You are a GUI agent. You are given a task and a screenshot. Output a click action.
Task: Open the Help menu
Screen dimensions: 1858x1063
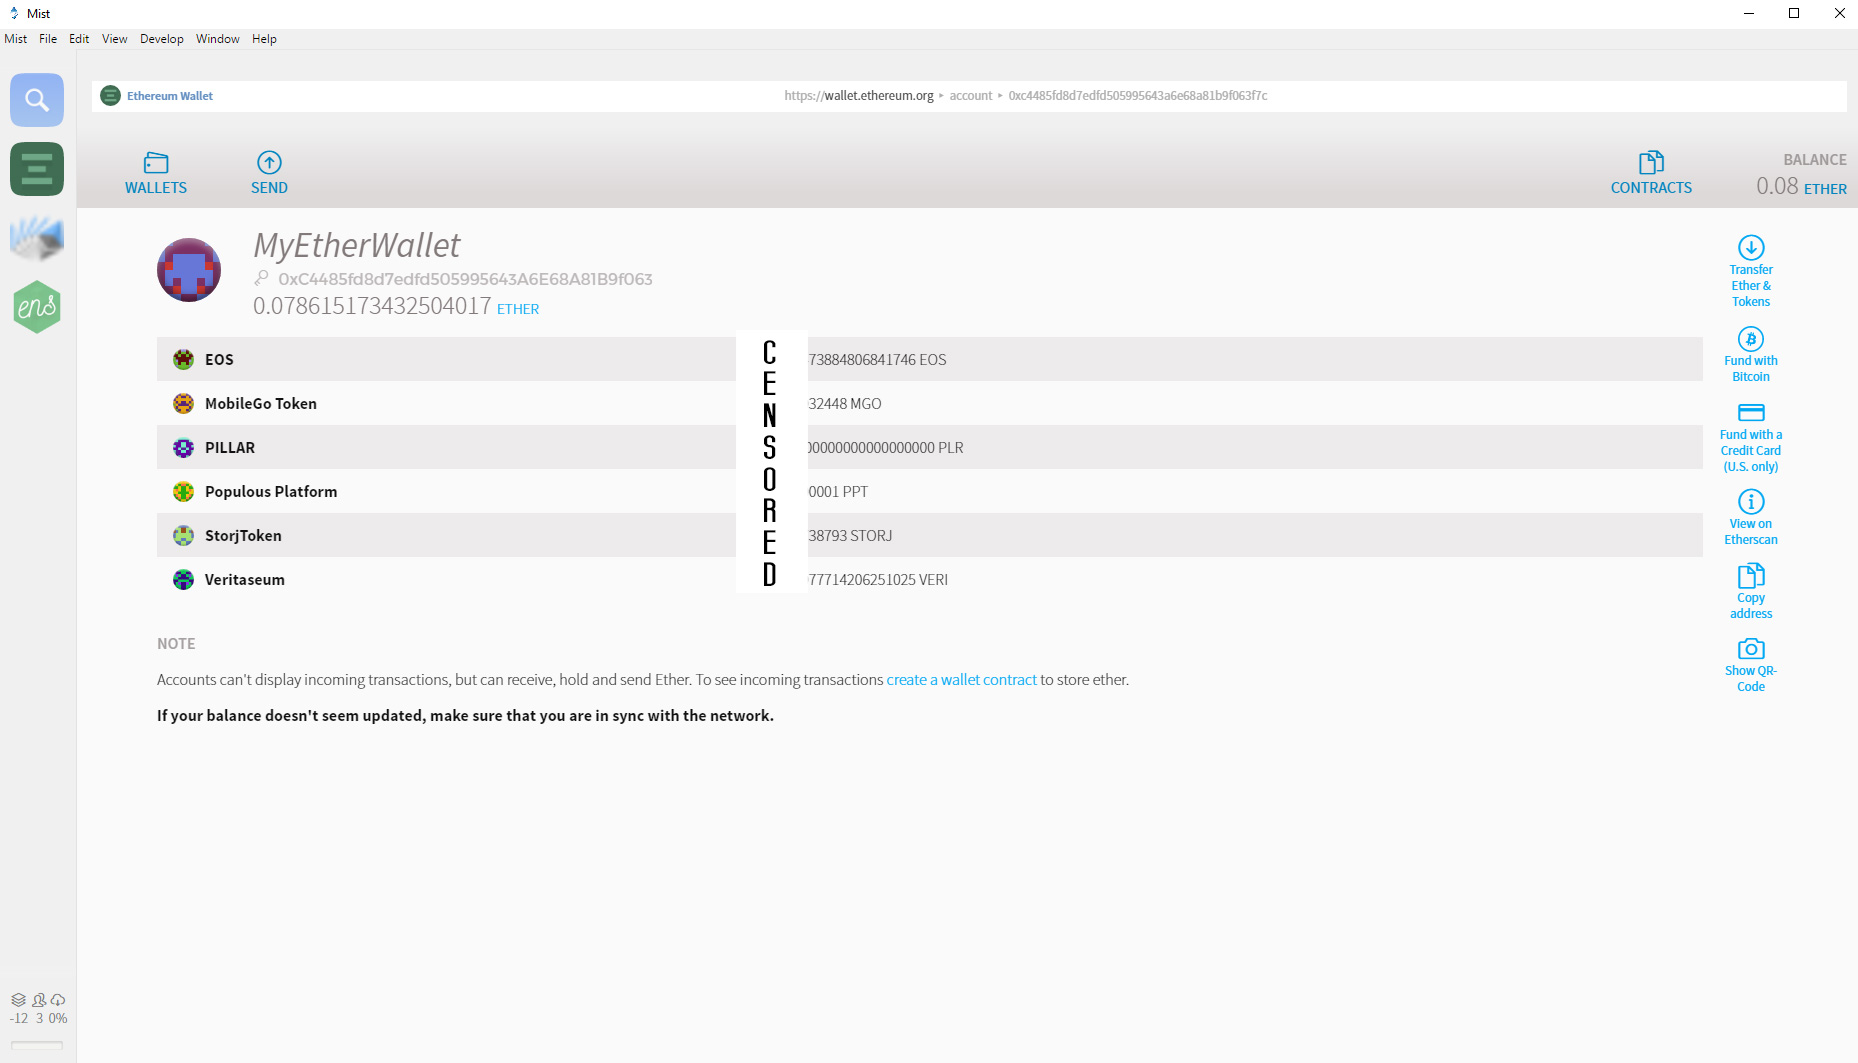(x=264, y=39)
